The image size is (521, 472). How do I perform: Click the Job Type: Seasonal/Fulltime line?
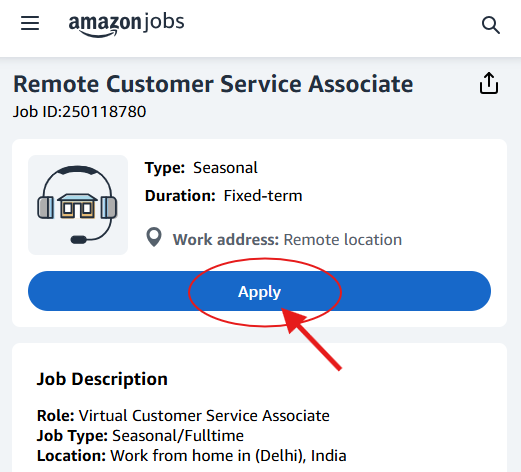pyautogui.click(x=140, y=436)
